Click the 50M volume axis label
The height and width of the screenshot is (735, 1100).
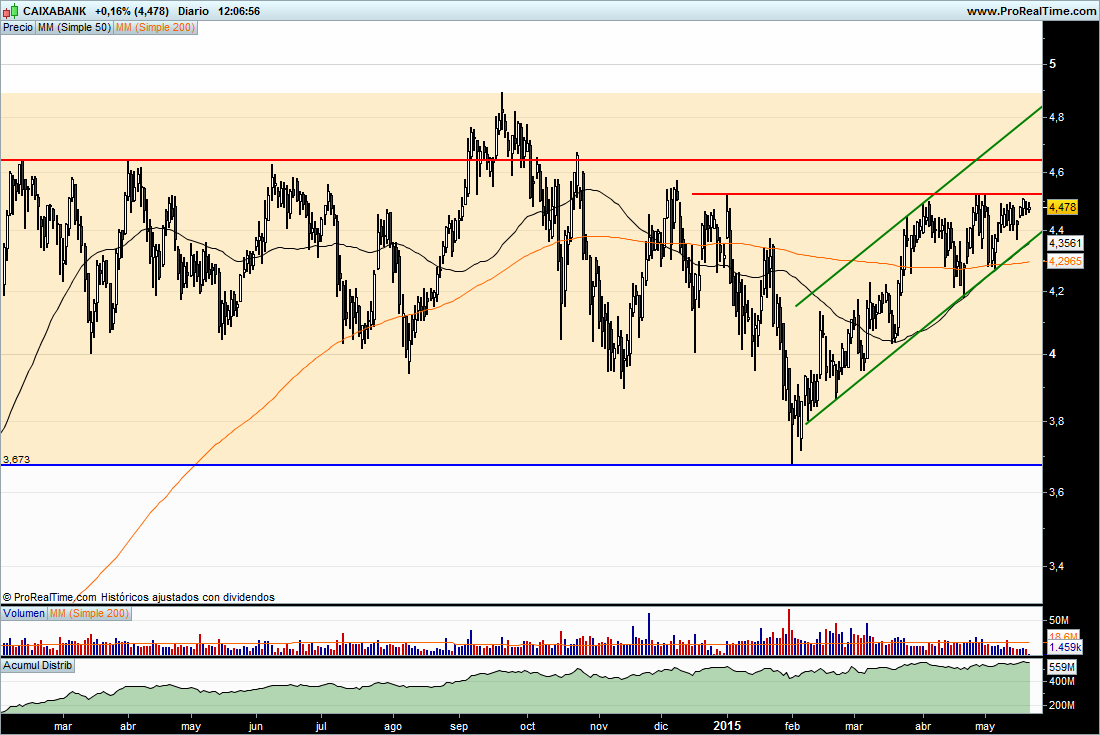tap(1059, 620)
